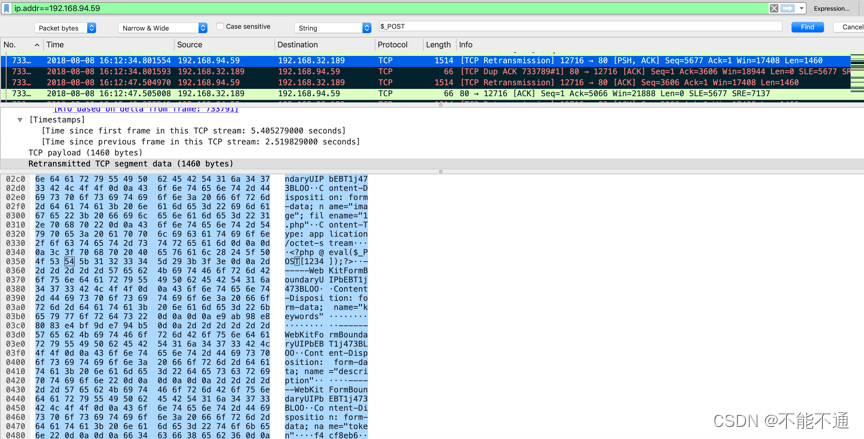
Task: Sort packets by the Time column header
Action: click(108, 45)
